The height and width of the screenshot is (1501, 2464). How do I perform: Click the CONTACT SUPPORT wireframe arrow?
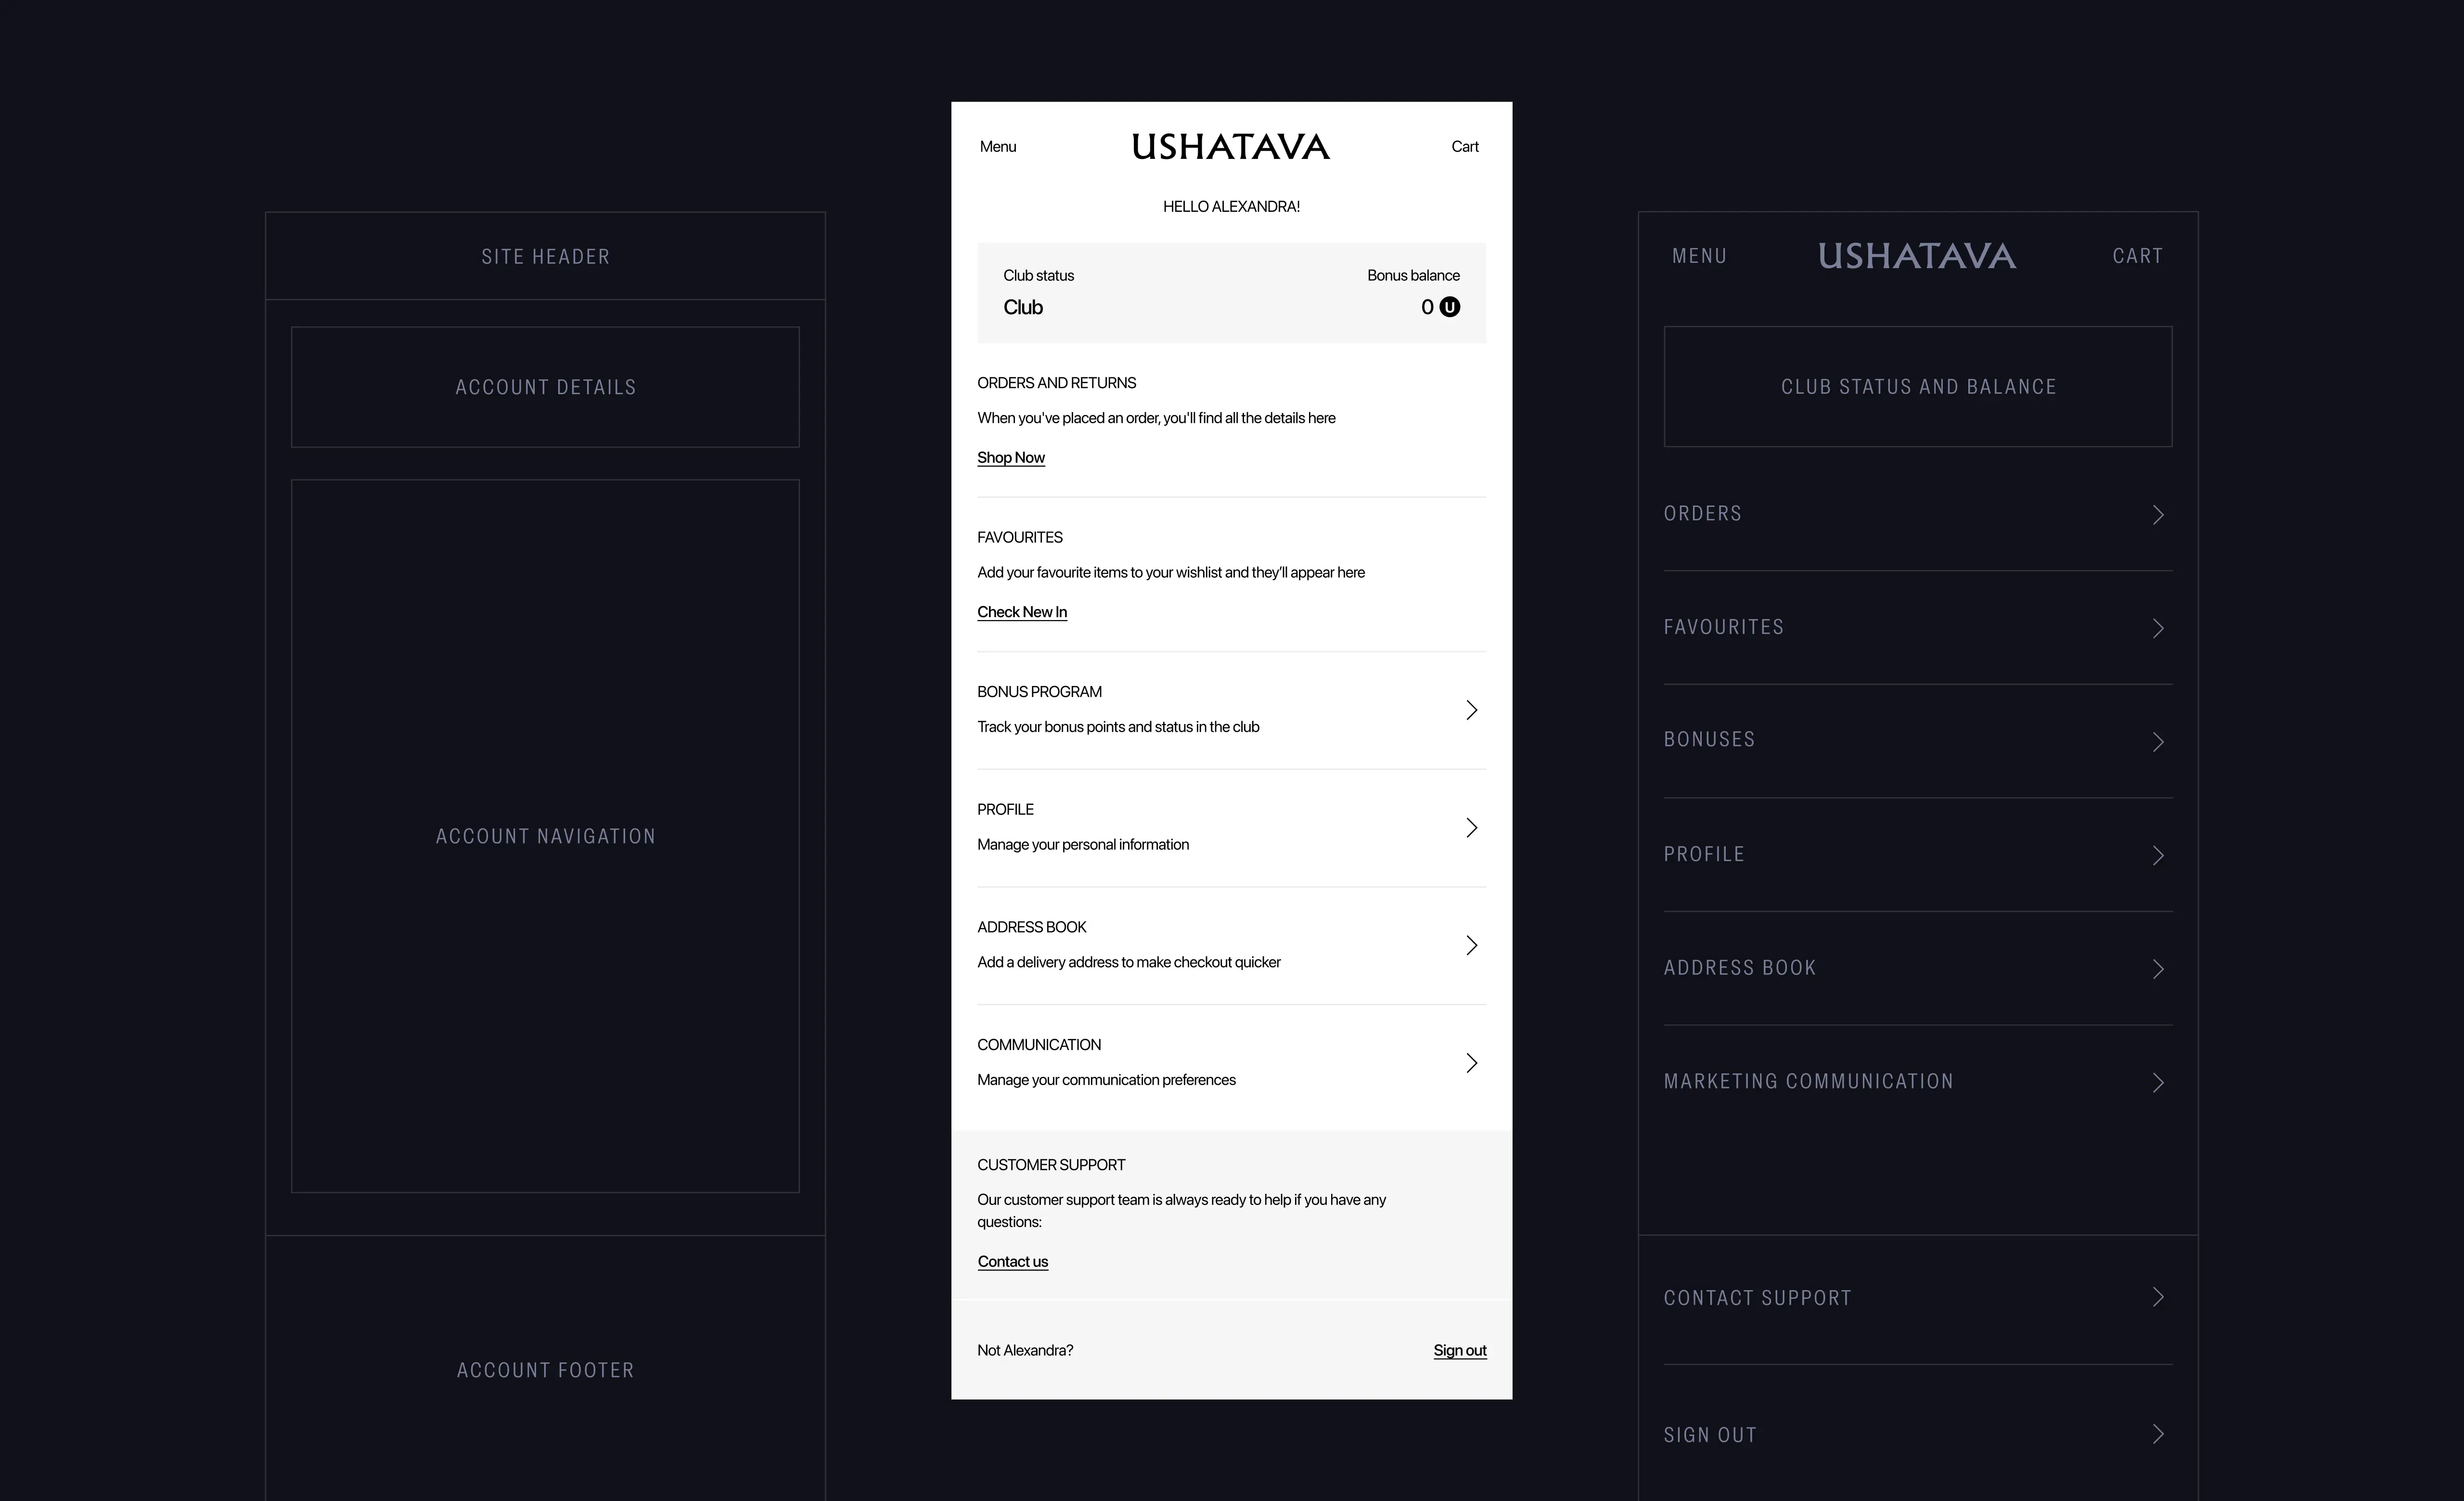pos(2158,1297)
